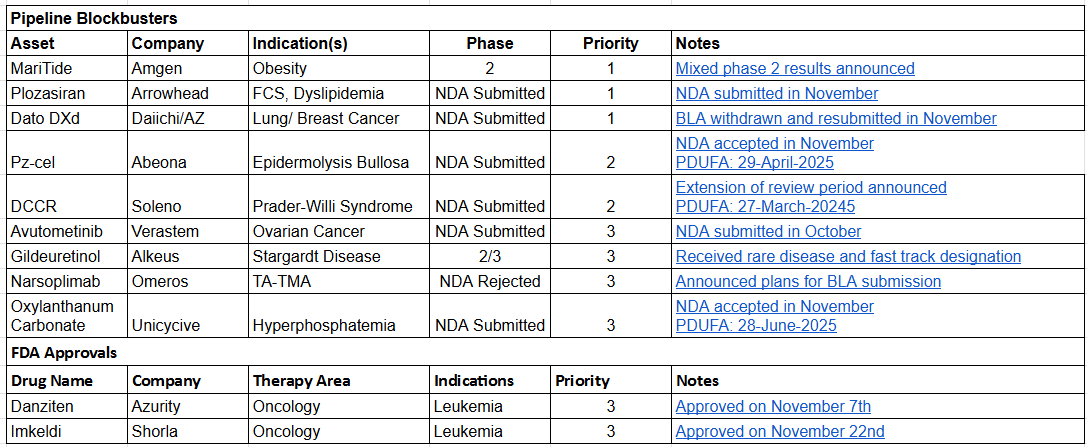The height and width of the screenshot is (447, 1087).
Task: Open 'BLA withdrawn and resubmitted in November' link
Action: pyautogui.click(x=836, y=119)
